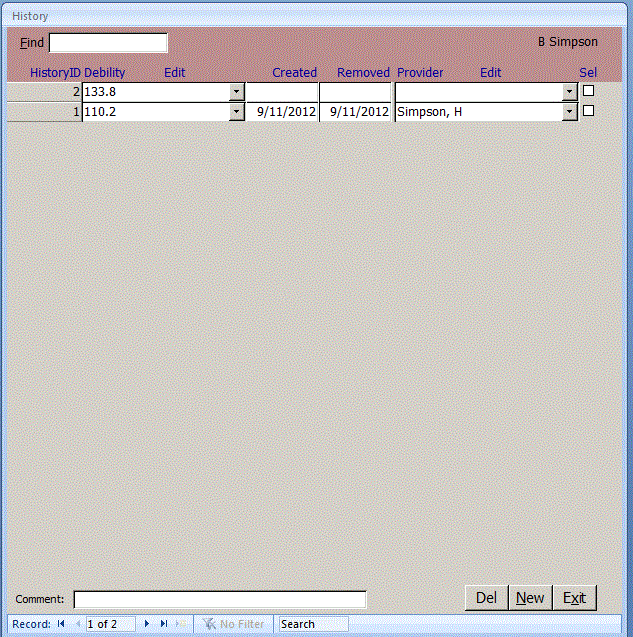
Task: Click the Removed column header
Action: click(x=363, y=73)
